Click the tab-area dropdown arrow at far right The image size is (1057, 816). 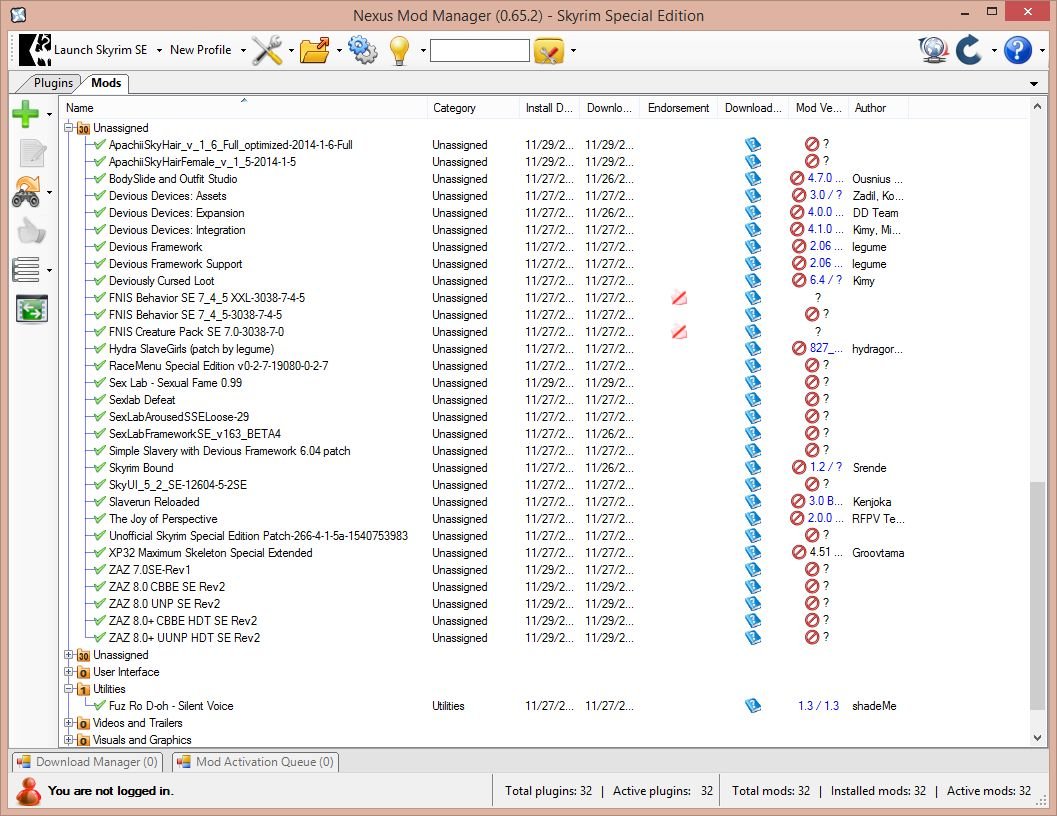tap(1033, 84)
